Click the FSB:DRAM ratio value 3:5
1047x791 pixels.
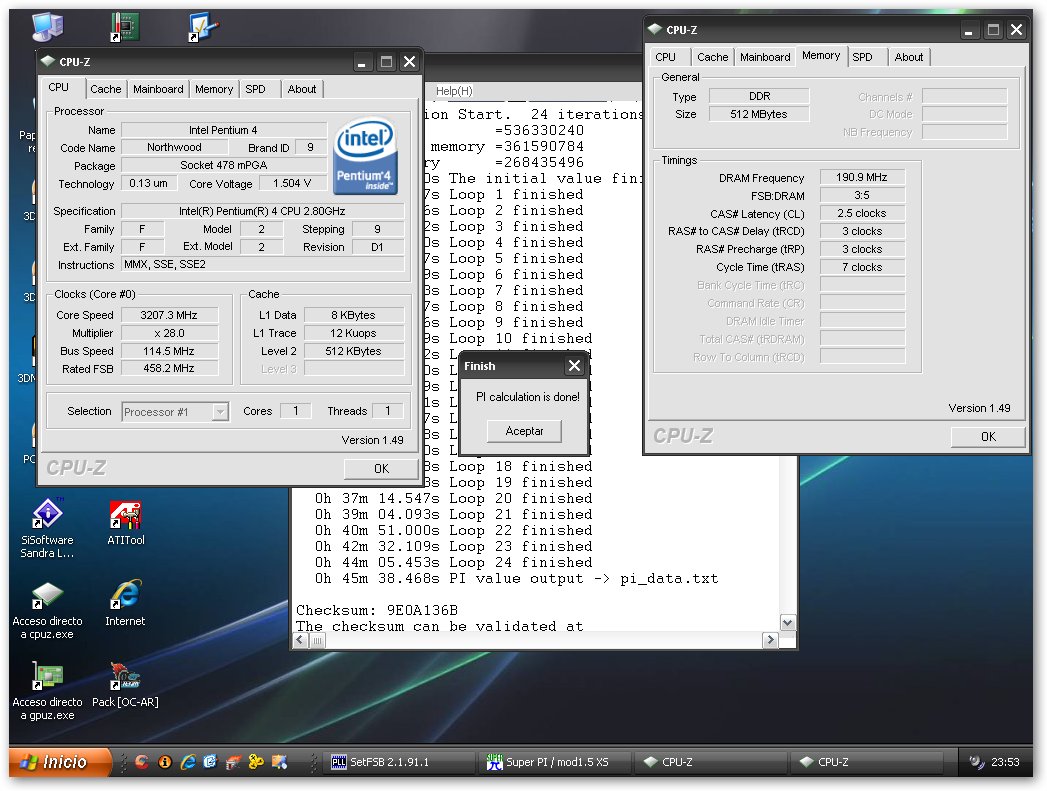862,195
